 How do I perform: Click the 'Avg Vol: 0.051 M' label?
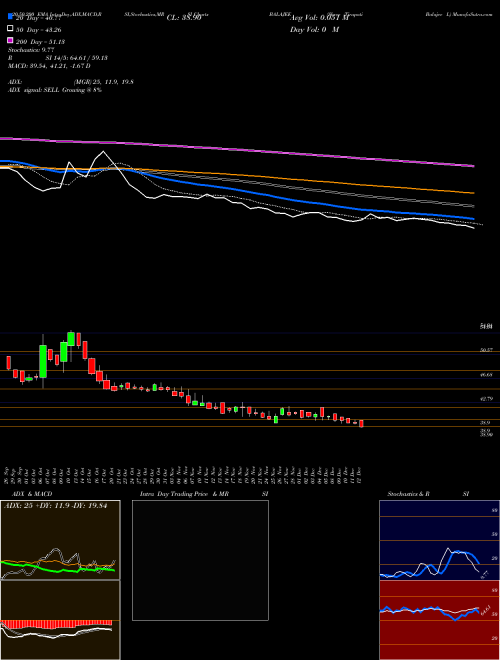point(320,18)
